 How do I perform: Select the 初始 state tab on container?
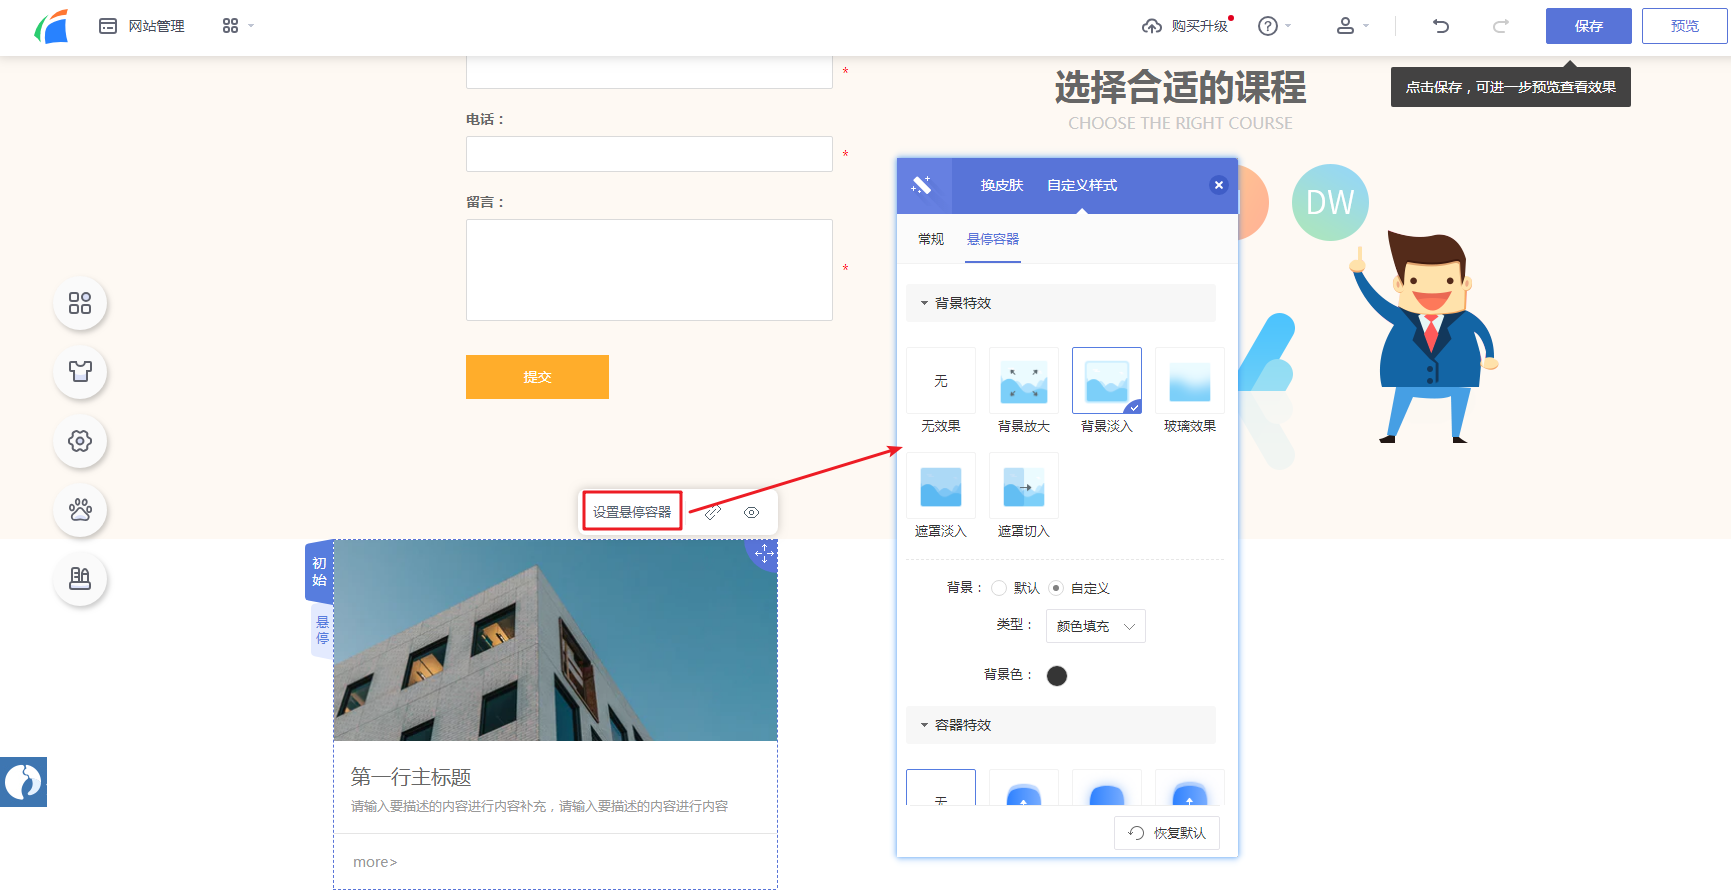click(x=319, y=571)
